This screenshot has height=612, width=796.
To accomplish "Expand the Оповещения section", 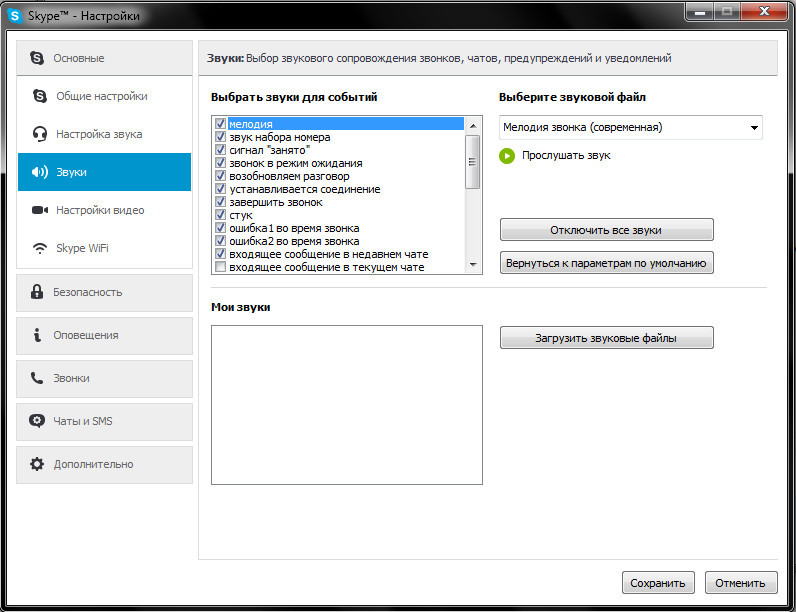I will click(x=104, y=335).
